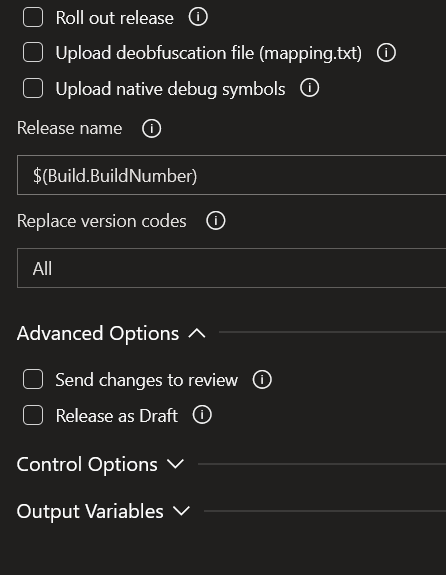Click the Control Options section heading
The width and height of the screenshot is (446, 575).
pos(87,464)
